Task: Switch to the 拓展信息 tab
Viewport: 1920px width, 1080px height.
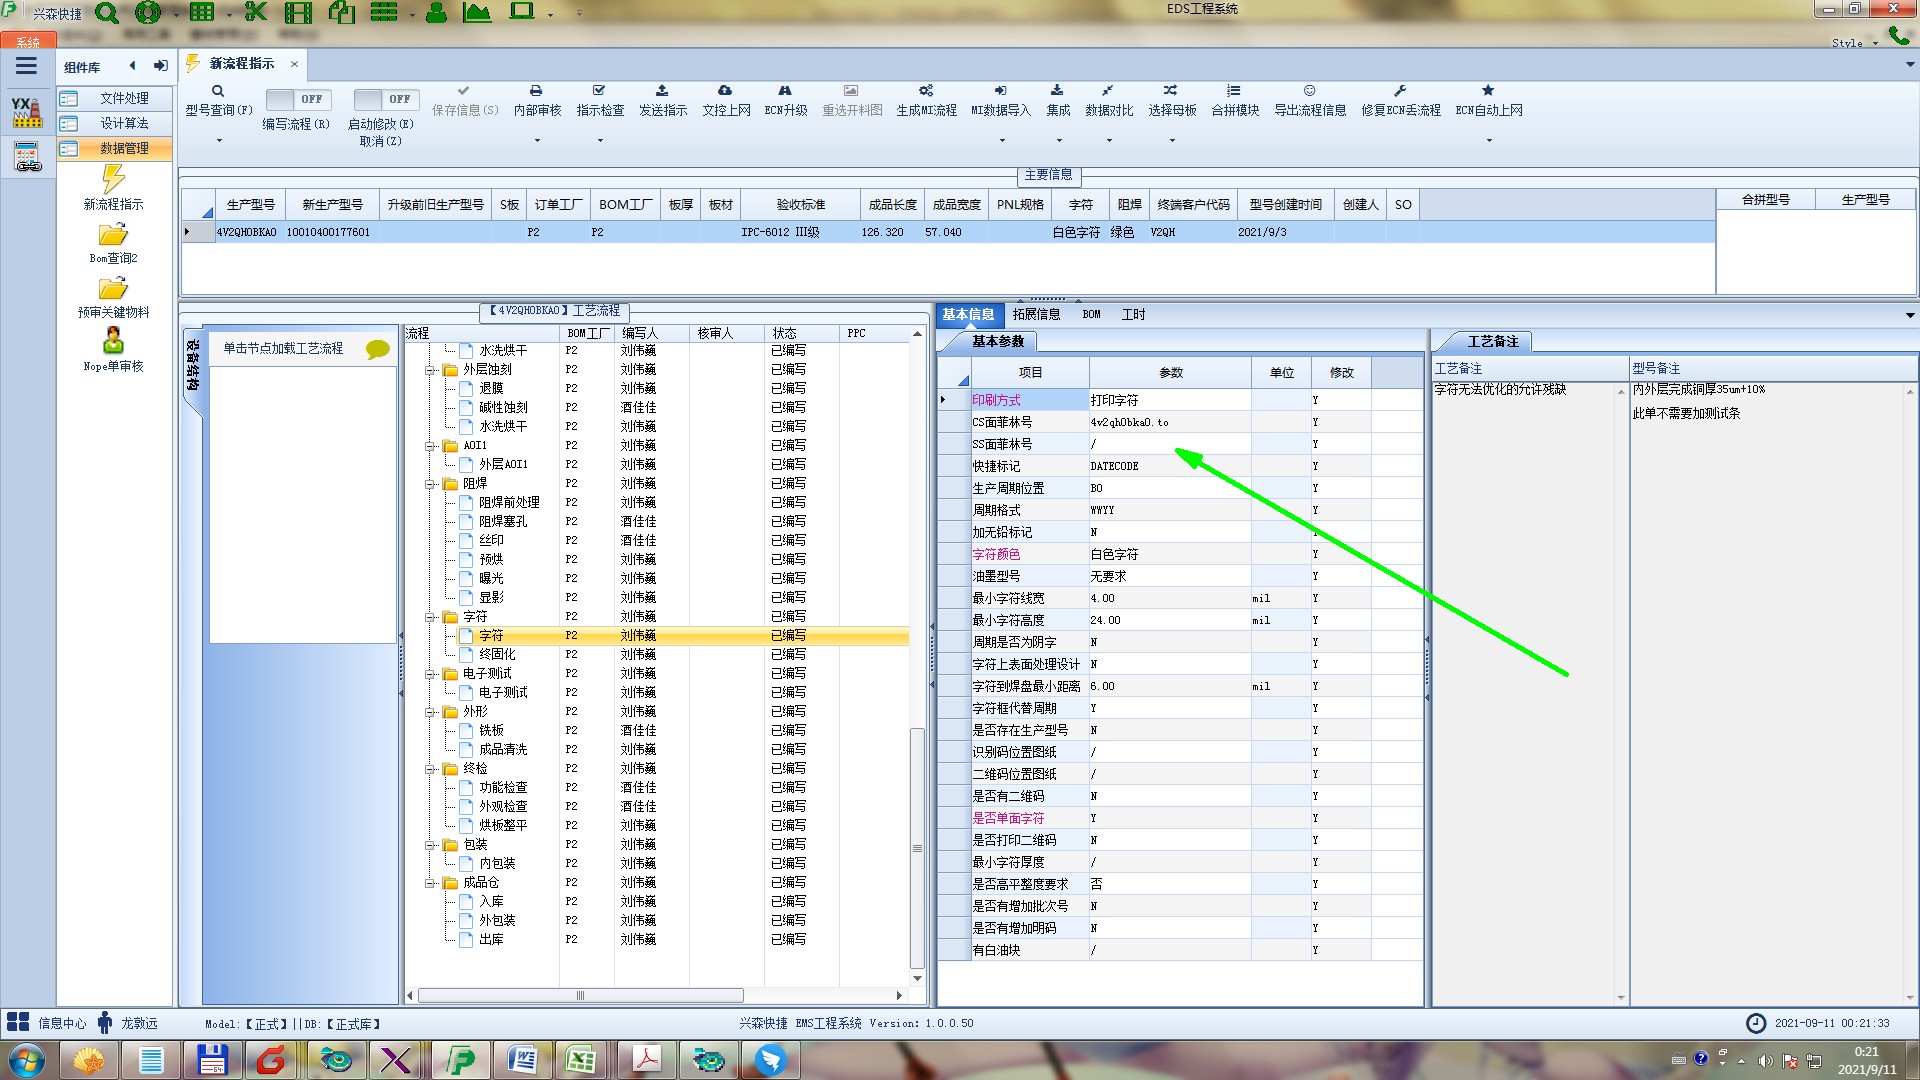Action: (x=1036, y=314)
